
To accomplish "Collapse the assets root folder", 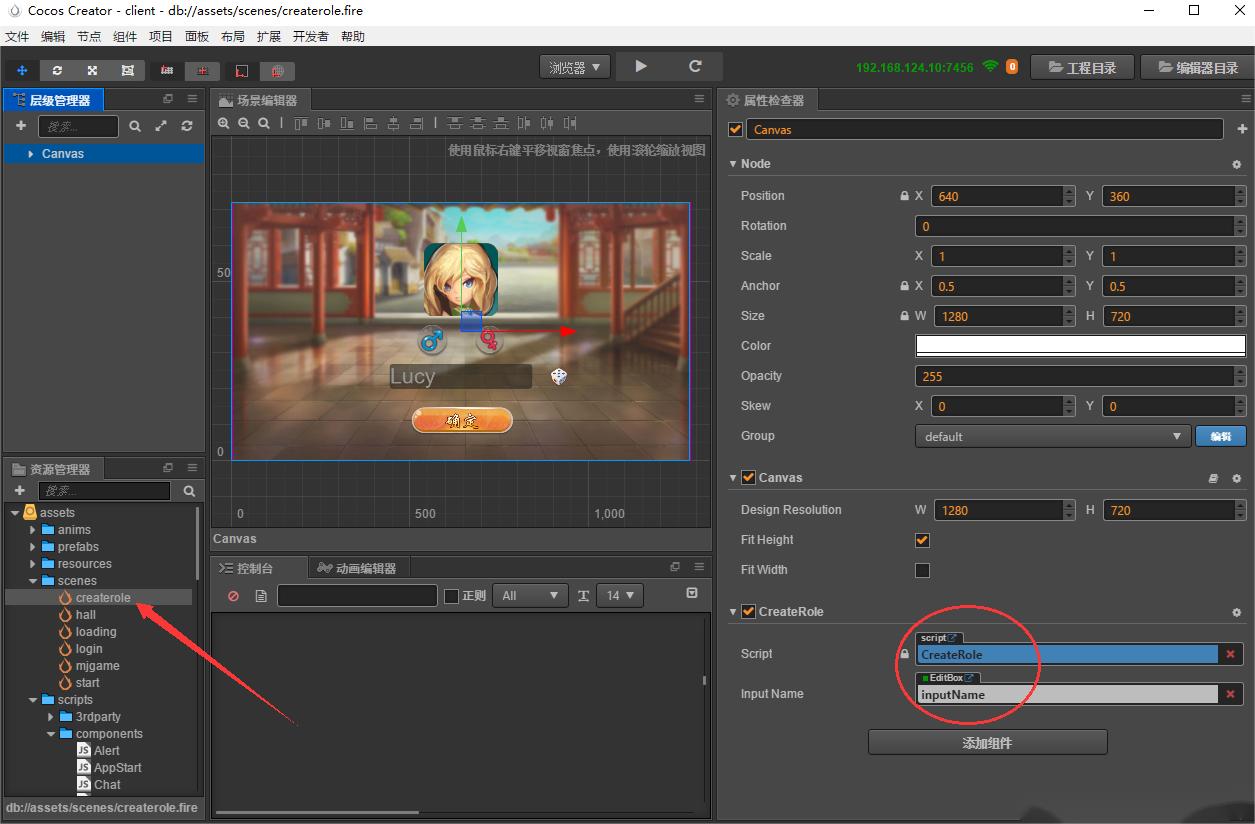I will point(15,513).
